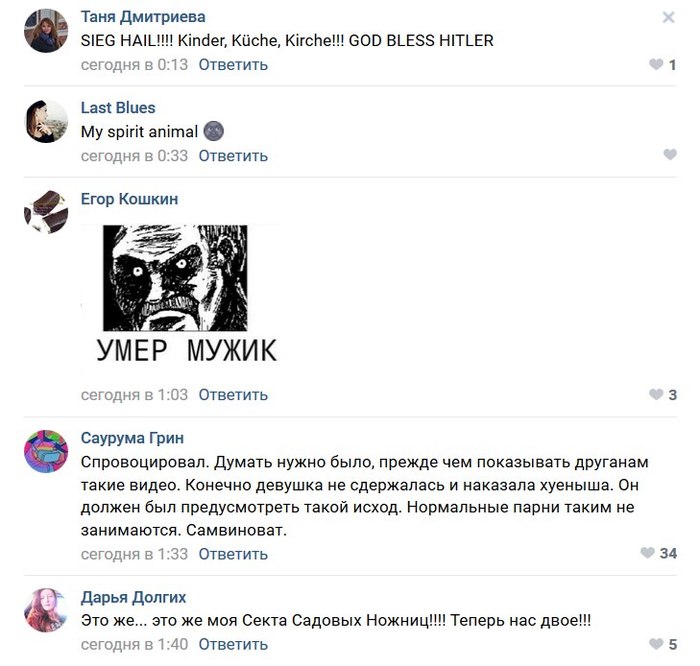Click the Таня Дмитриева name link
700x666 pixels.
(x=143, y=17)
